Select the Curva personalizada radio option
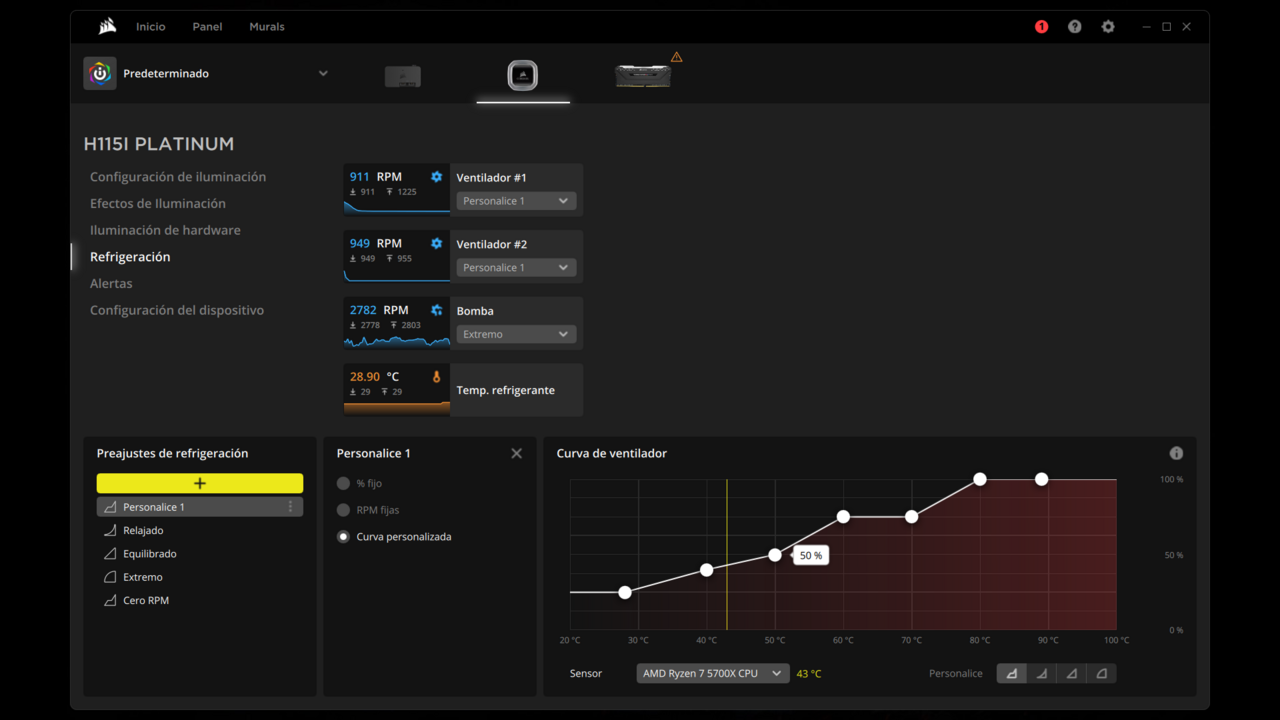The image size is (1280, 720). [x=343, y=537]
